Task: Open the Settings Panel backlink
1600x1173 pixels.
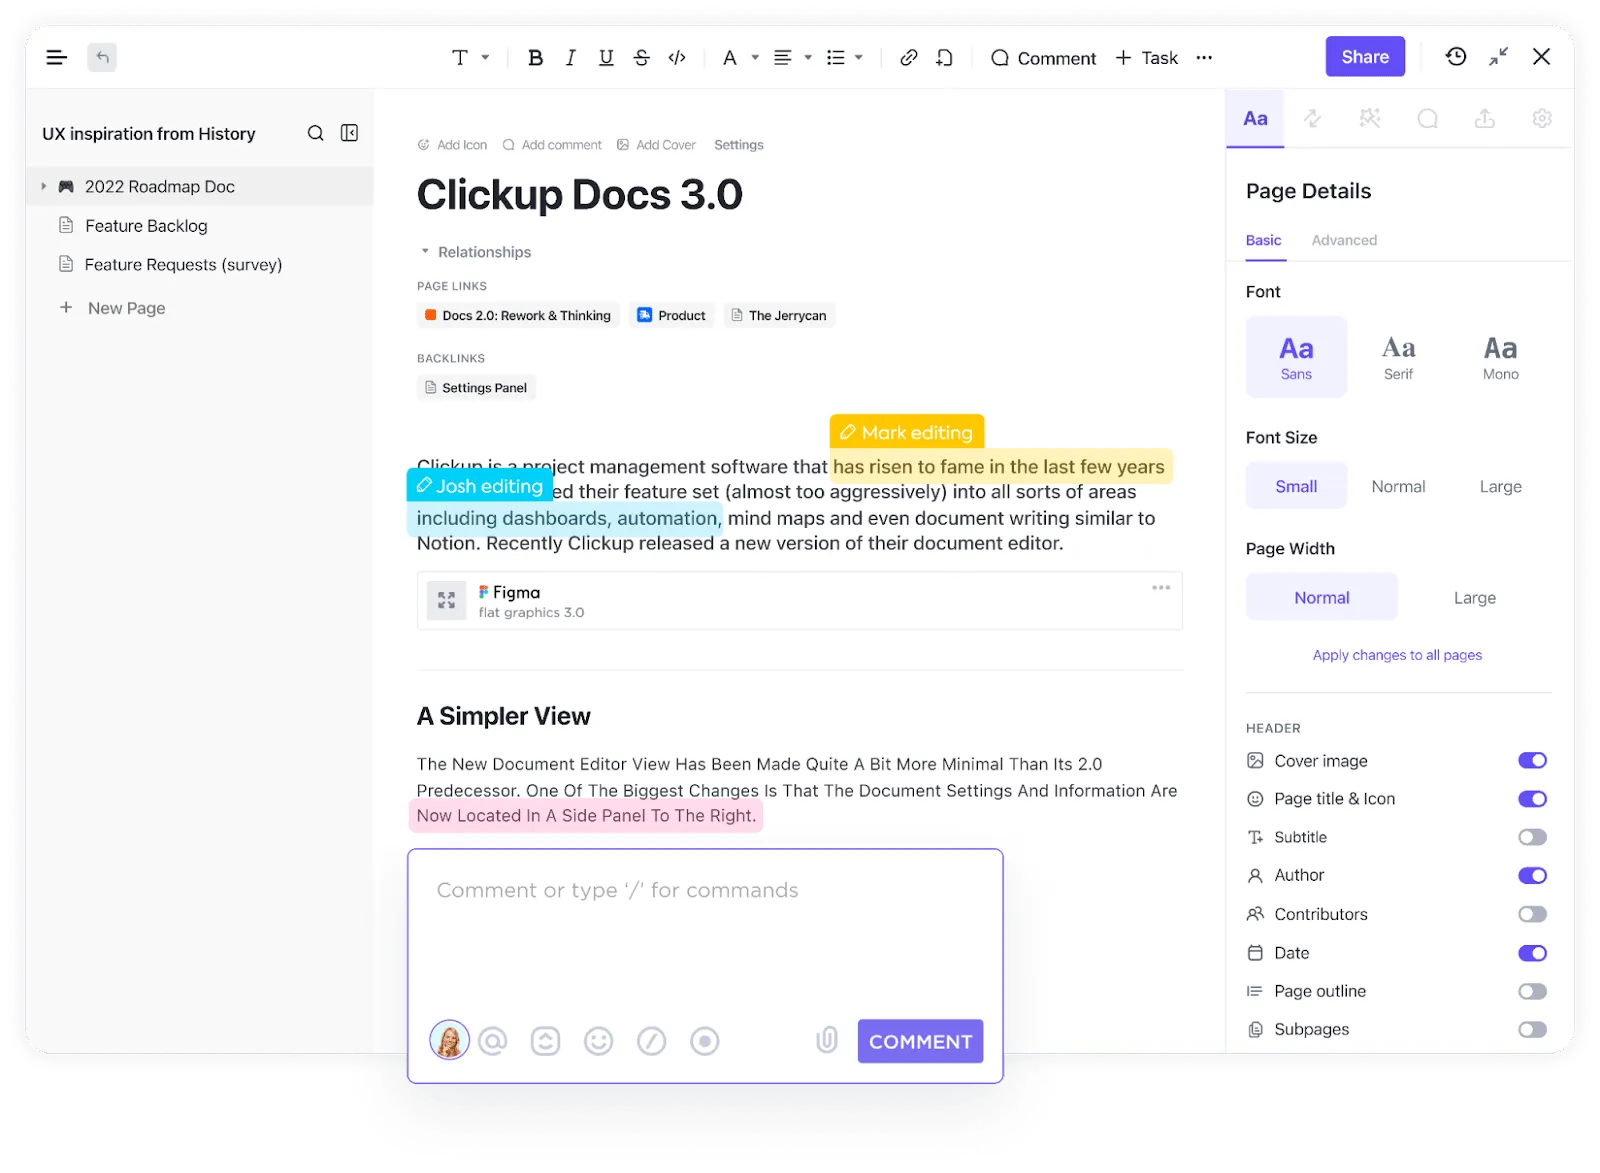Action: click(x=476, y=387)
